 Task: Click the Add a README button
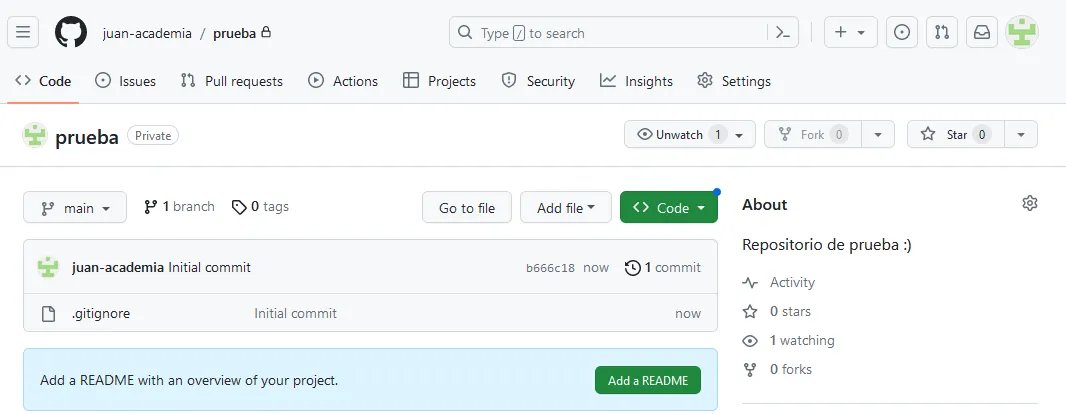tap(647, 380)
